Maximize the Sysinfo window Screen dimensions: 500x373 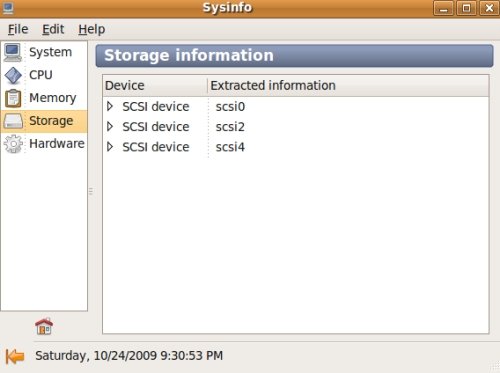click(466, 8)
